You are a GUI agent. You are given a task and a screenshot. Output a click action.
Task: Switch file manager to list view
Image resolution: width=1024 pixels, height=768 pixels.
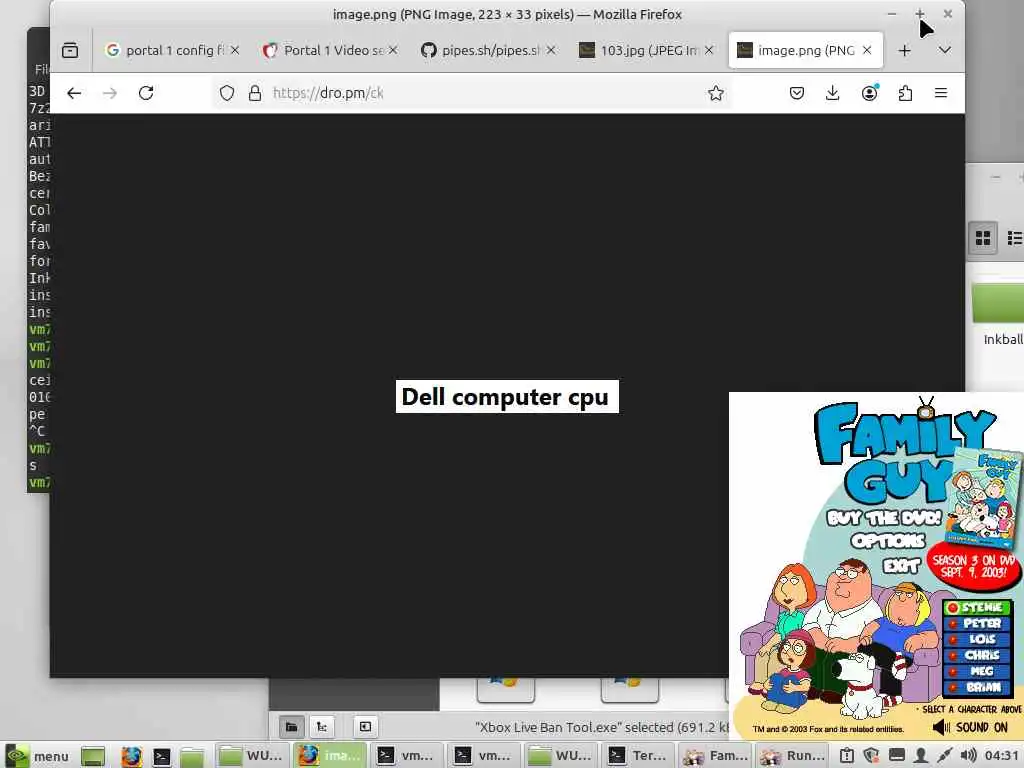[x=1014, y=238]
